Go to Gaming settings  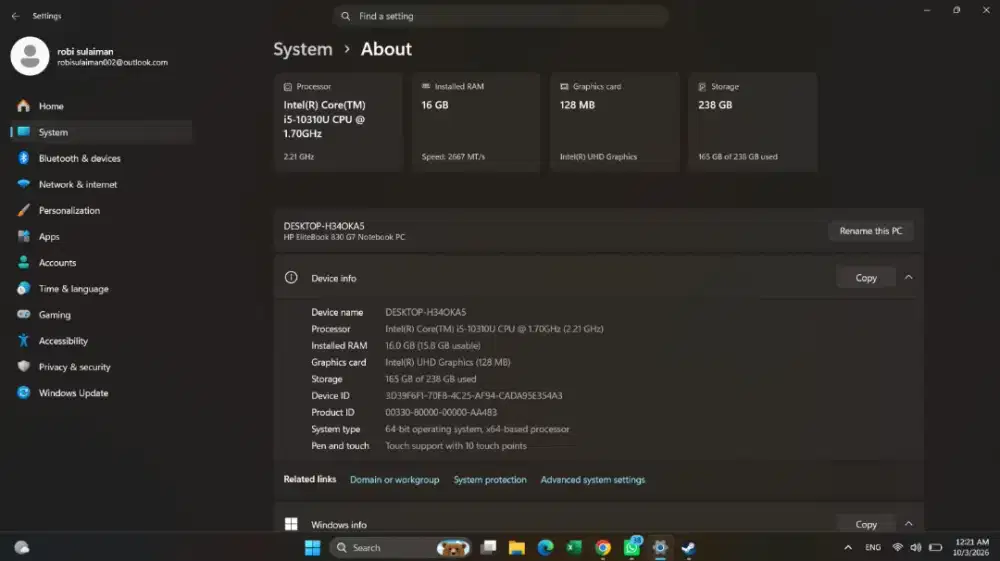click(x=102, y=315)
